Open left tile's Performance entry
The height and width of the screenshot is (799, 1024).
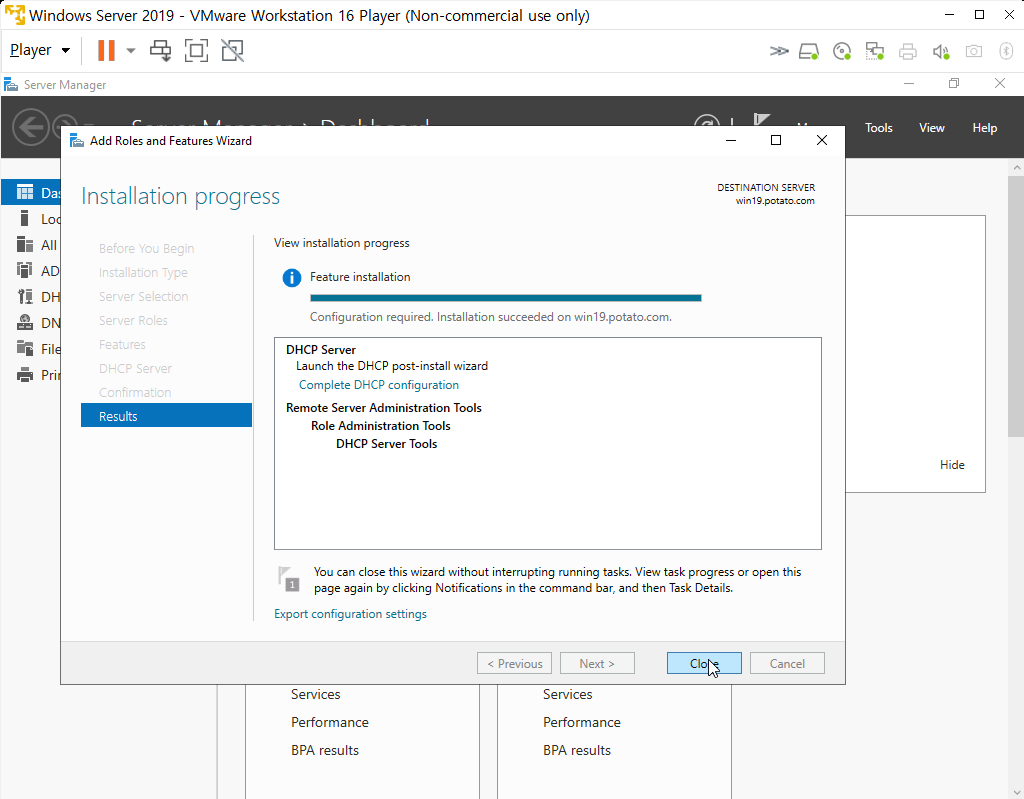click(x=330, y=722)
